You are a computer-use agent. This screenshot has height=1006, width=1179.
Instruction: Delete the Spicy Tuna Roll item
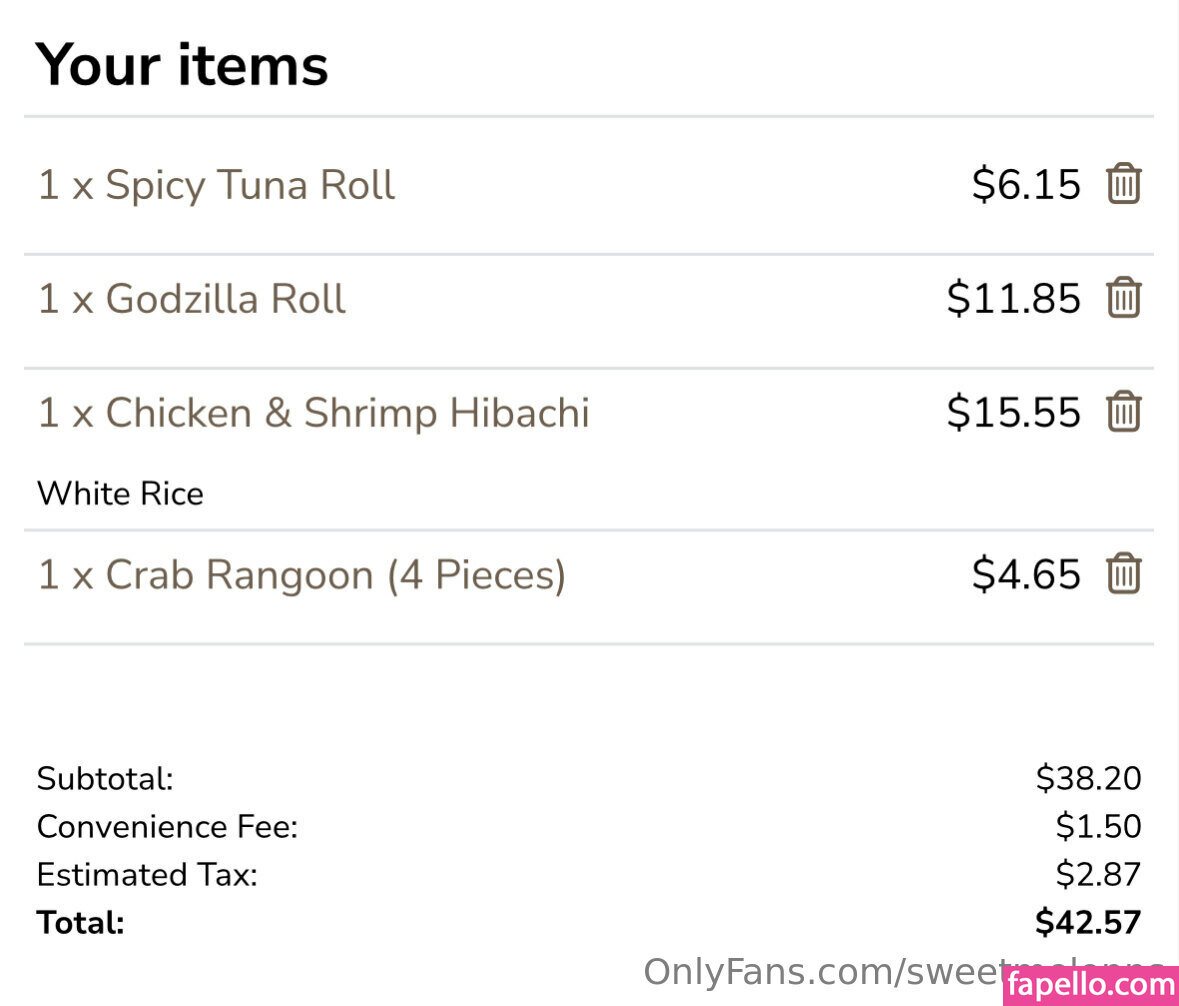(1123, 185)
